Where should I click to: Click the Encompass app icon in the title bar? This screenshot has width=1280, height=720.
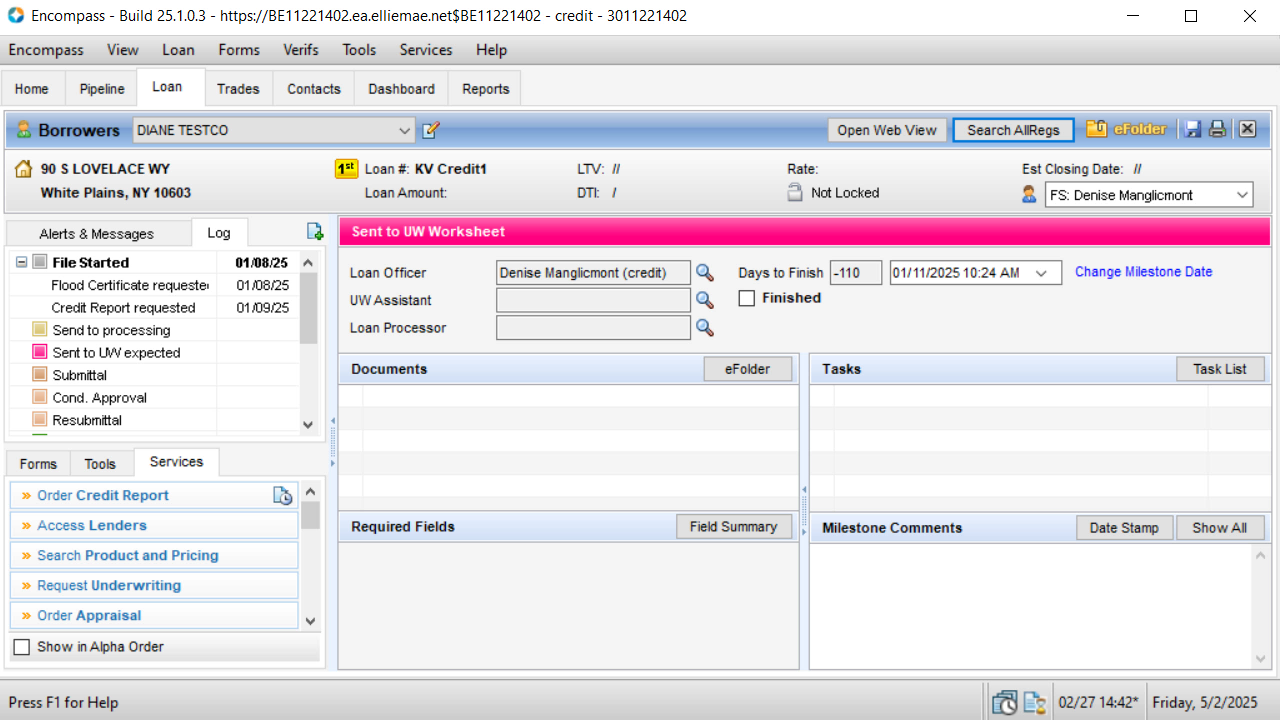tap(16, 16)
